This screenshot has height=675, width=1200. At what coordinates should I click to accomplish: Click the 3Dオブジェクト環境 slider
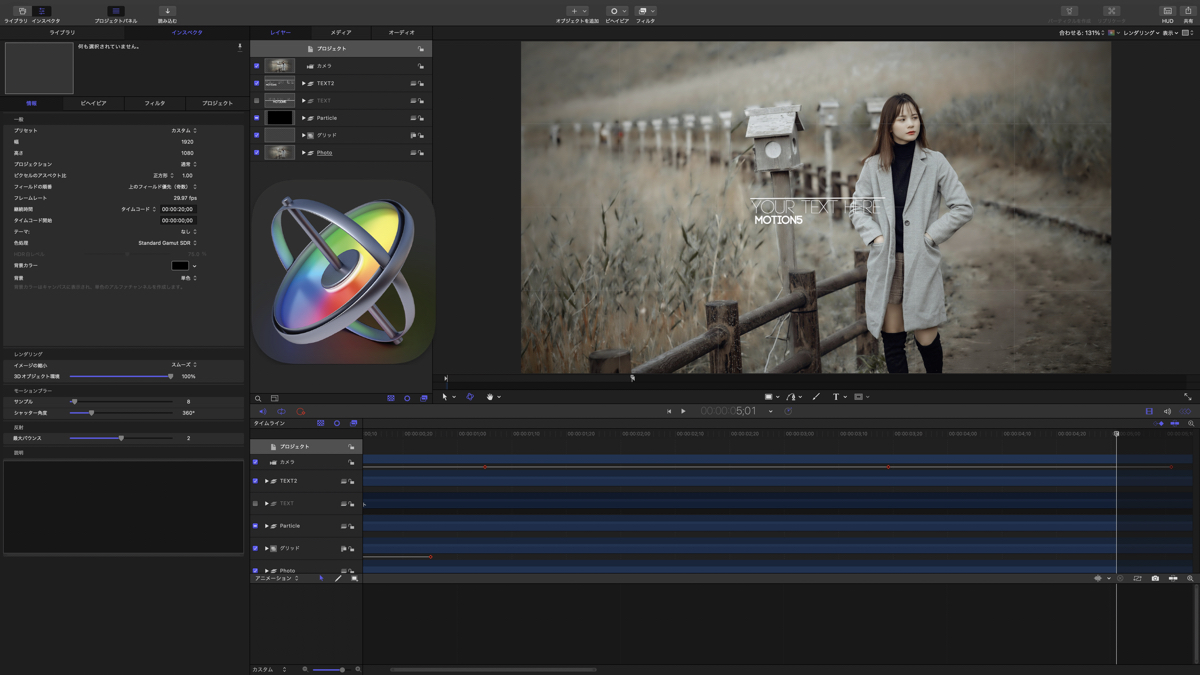tap(120, 376)
